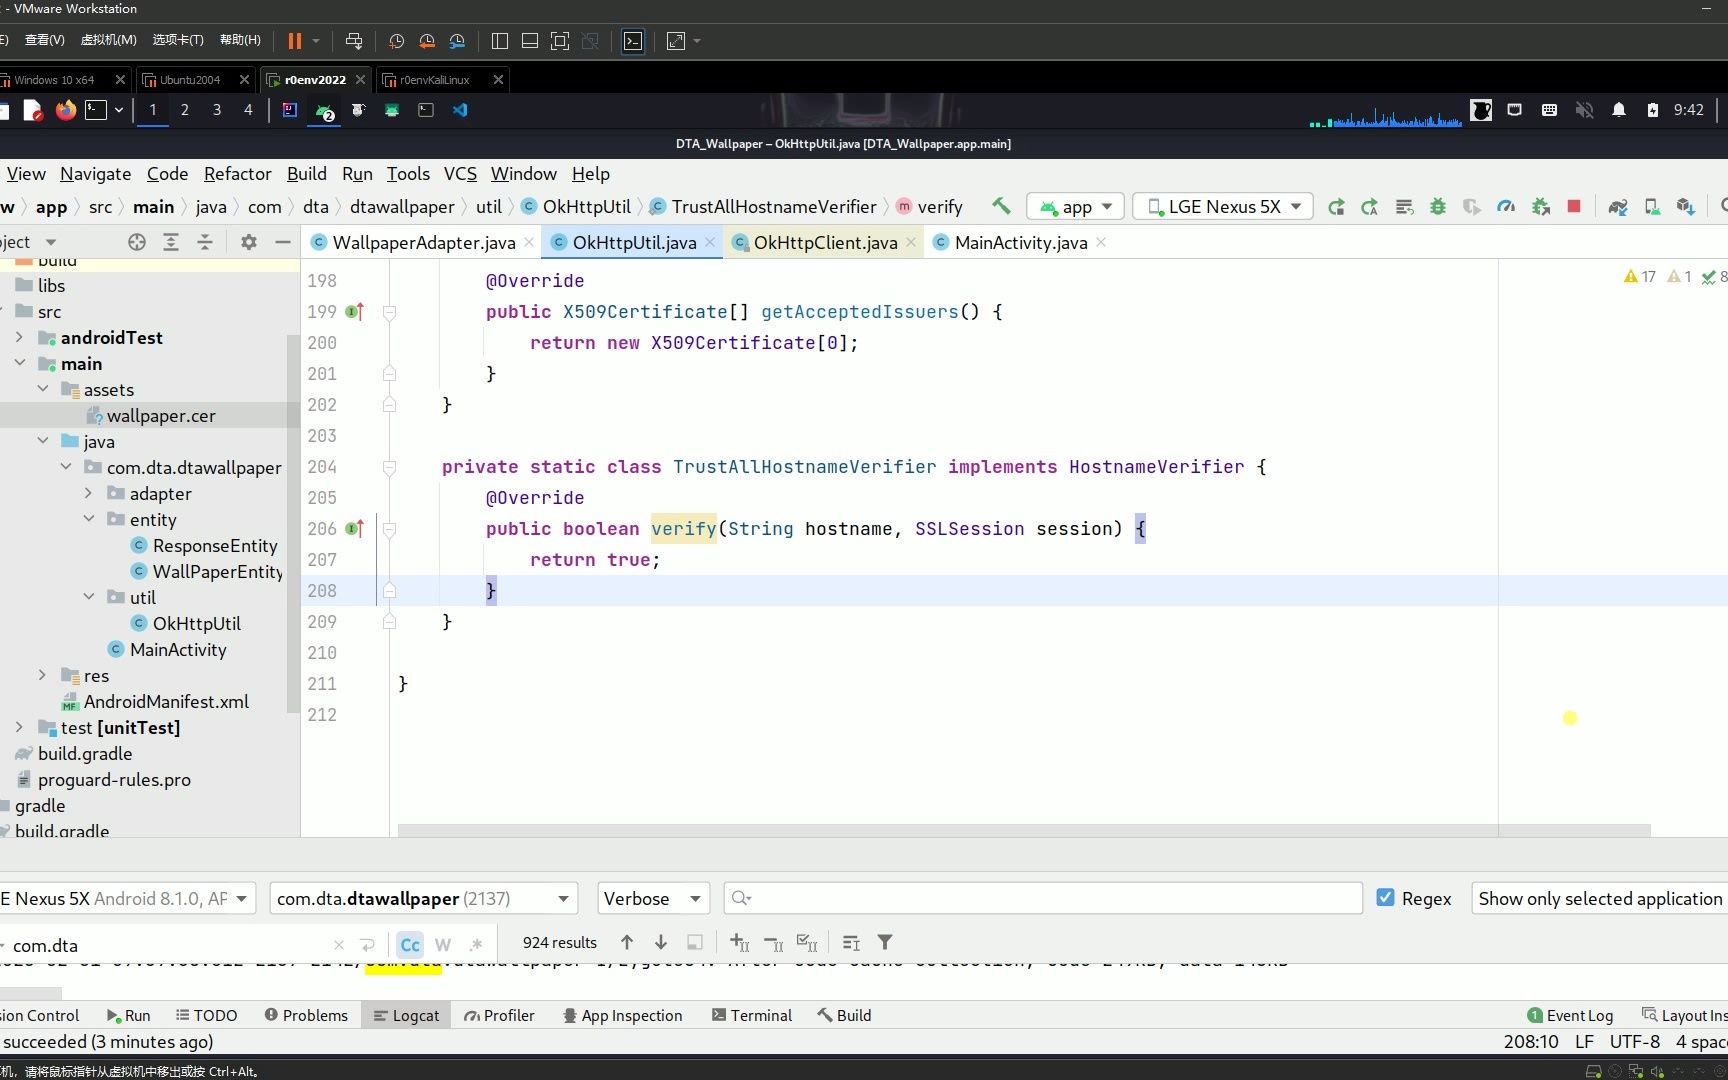Open the Tools menu
This screenshot has width=1728, height=1080.
pos(408,173)
